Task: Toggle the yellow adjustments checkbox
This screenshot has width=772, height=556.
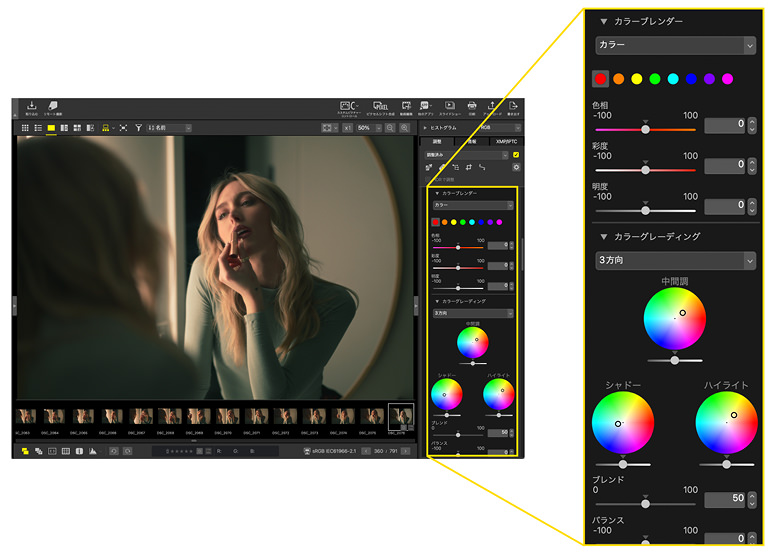Action: pyautogui.click(x=515, y=155)
